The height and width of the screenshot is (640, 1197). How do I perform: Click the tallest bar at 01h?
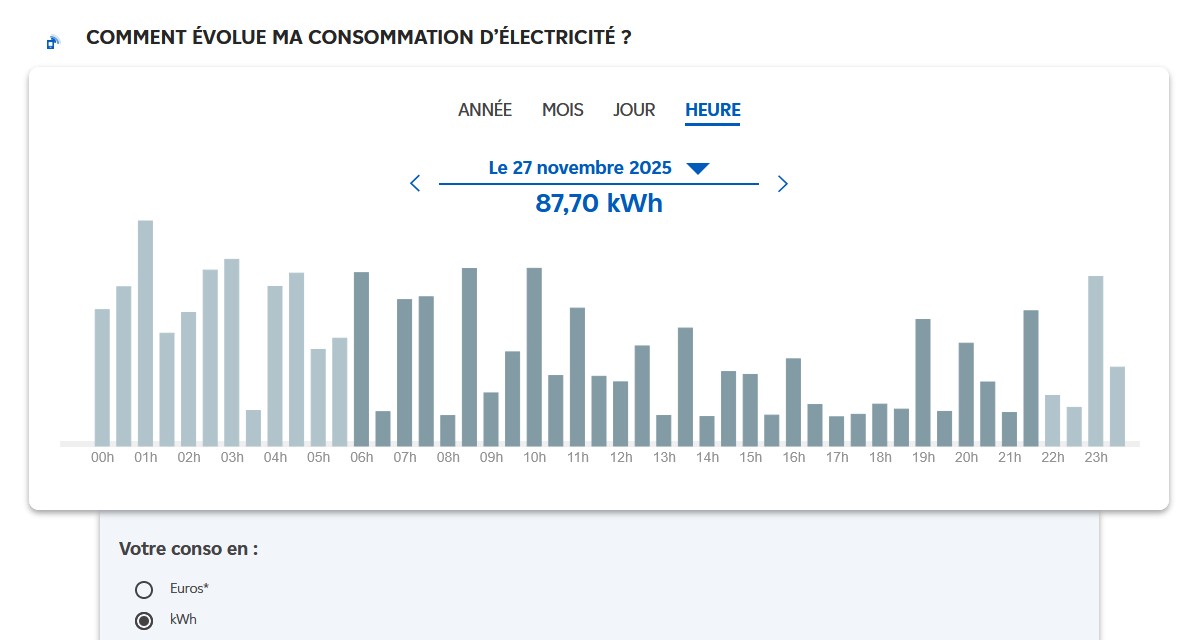tap(145, 332)
